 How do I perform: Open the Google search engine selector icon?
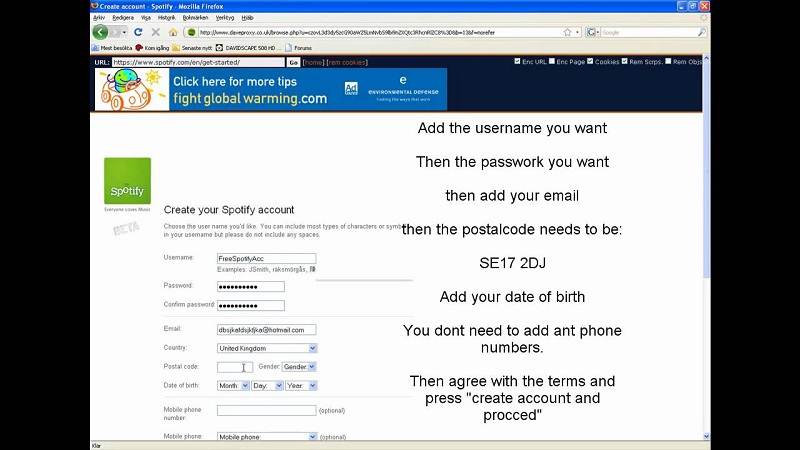point(592,32)
